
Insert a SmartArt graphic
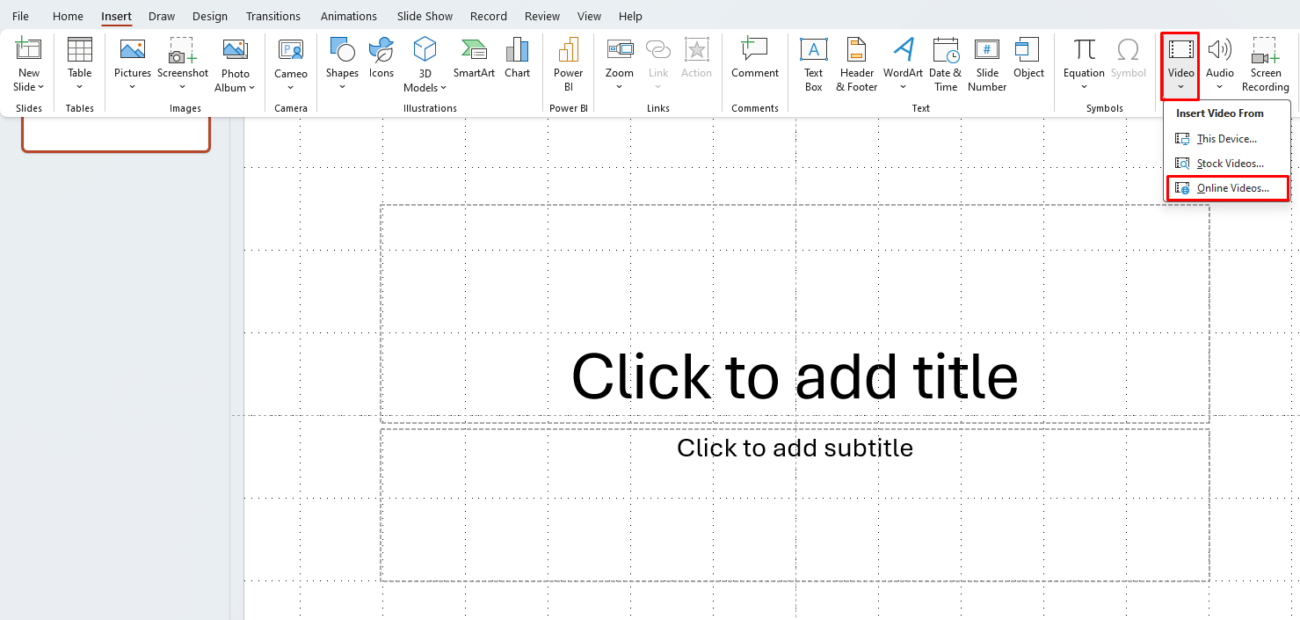click(x=474, y=58)
